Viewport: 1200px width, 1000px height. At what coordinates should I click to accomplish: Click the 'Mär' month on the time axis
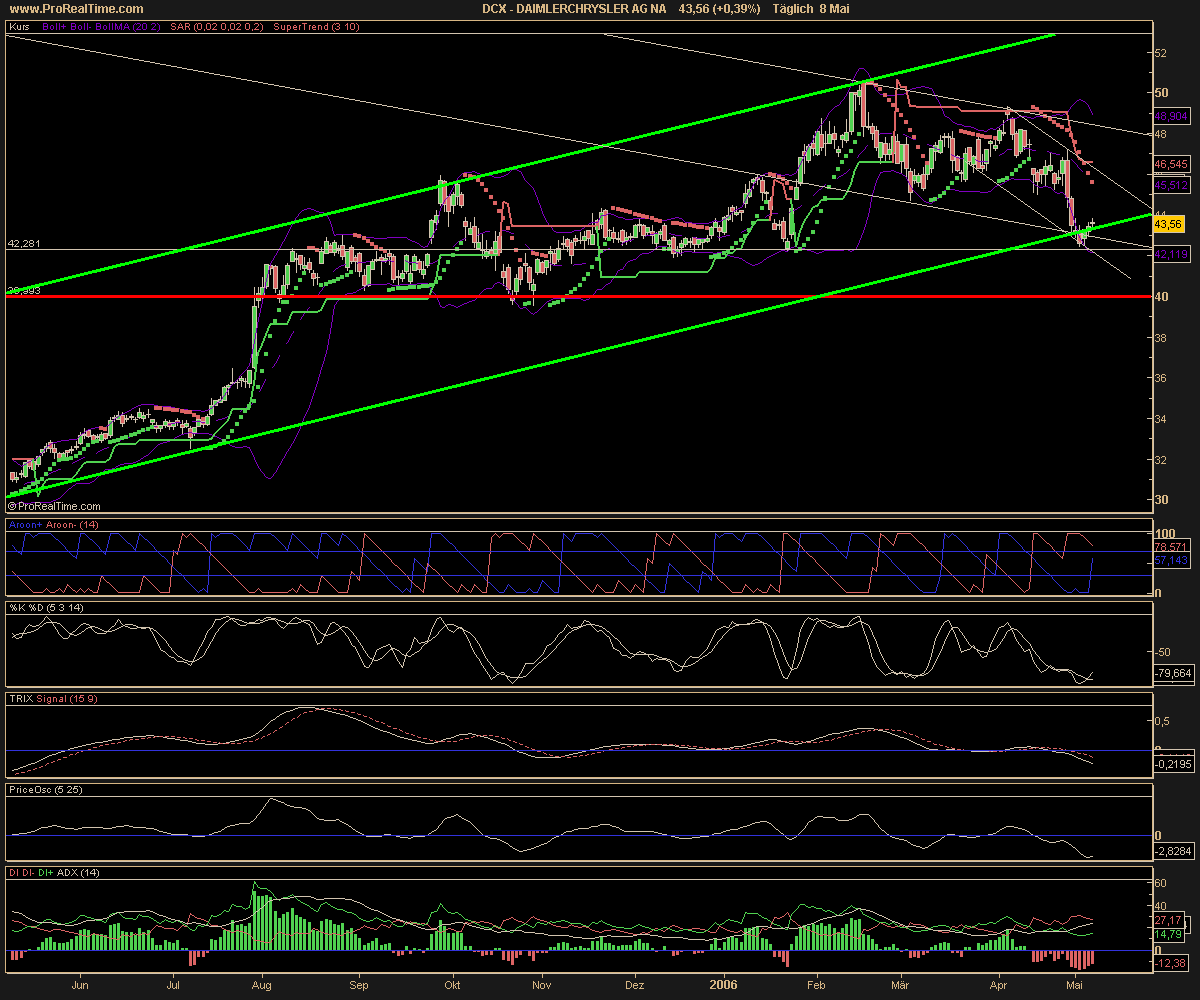tap(902, 985)
